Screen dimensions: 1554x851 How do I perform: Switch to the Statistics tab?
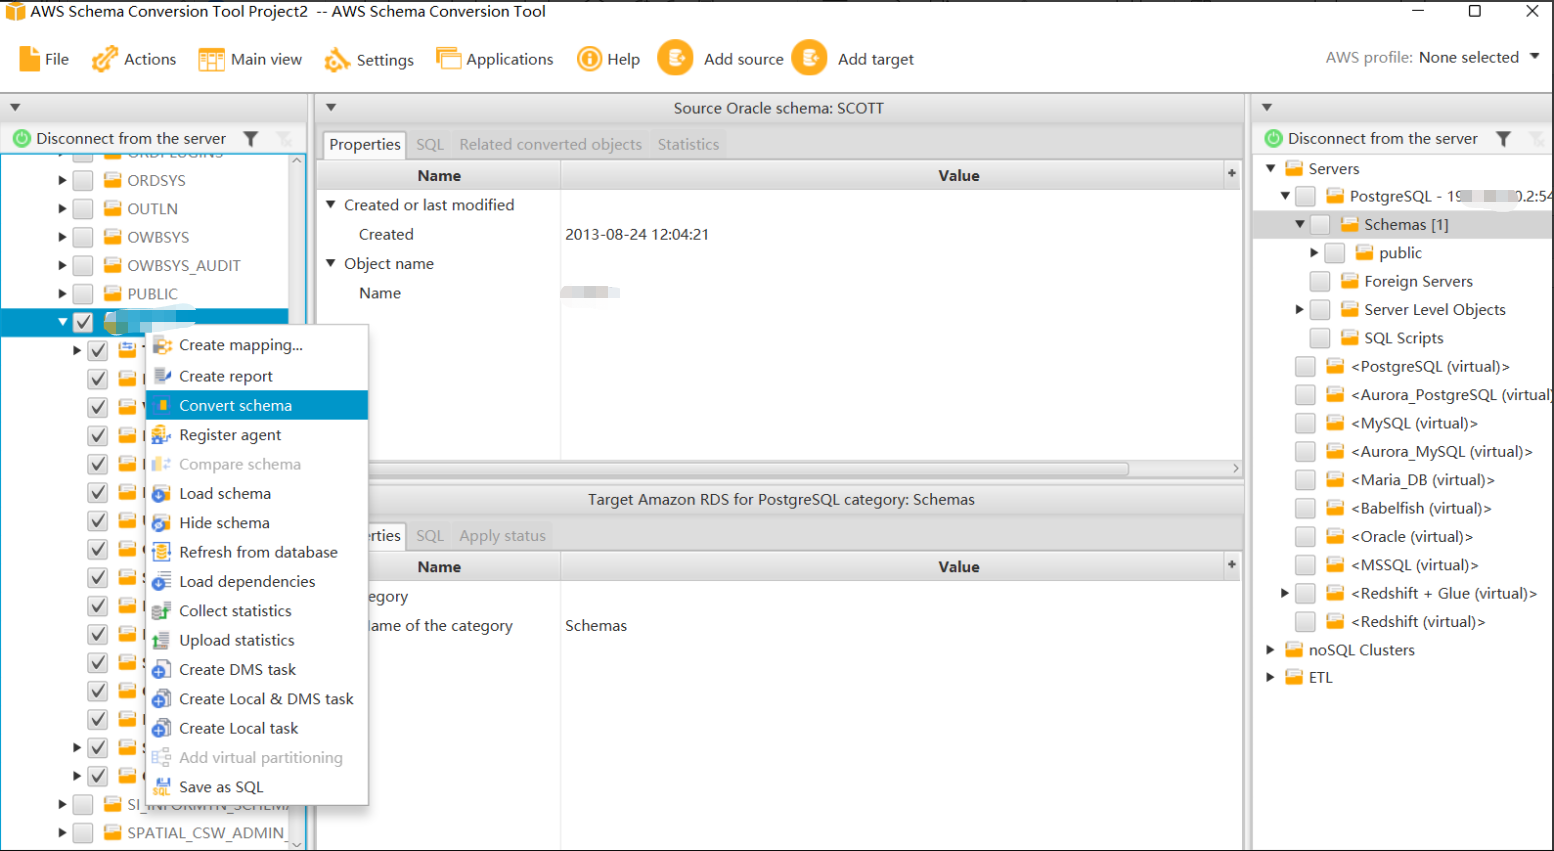click(x=688, y=144)
